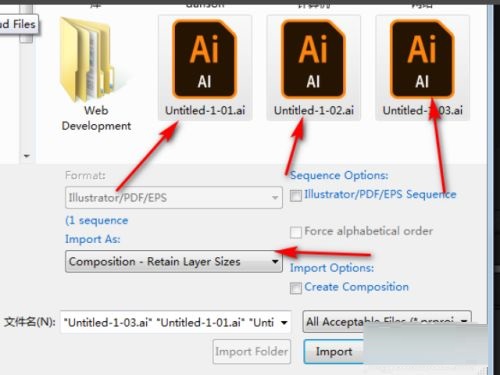Image resolution: width=500 pixels, height=375 pixels.
Task: Select the Untitled-1-02.ai file icon
Action: [x=313, y=59]
